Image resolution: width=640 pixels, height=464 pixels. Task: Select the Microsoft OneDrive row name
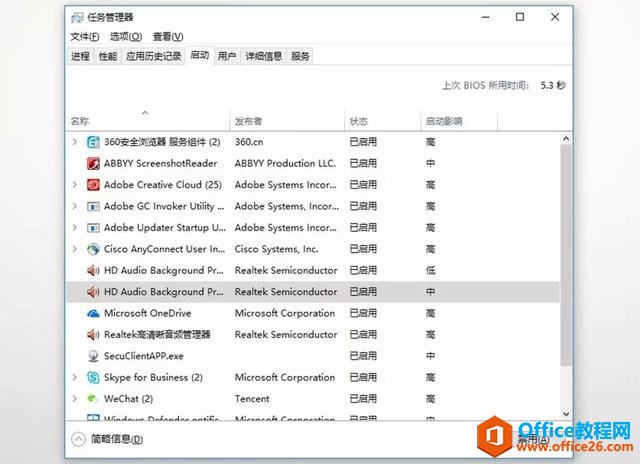148,313
